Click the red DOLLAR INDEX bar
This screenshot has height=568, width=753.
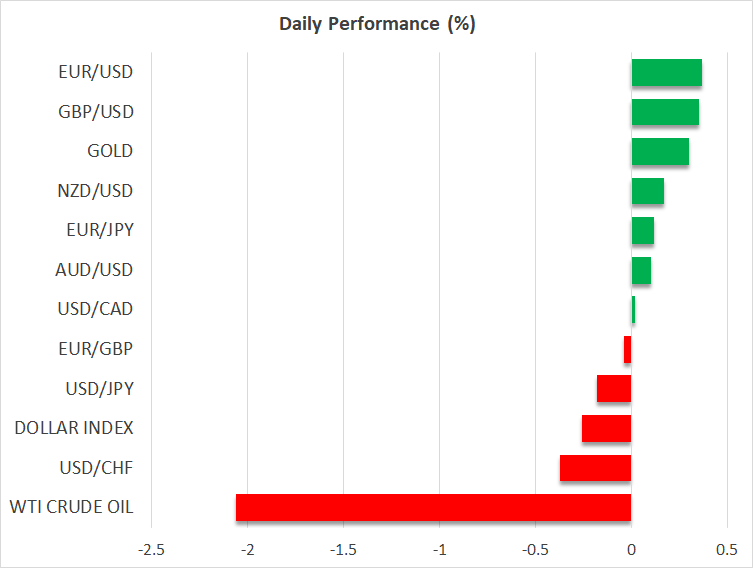pos(606,428)
